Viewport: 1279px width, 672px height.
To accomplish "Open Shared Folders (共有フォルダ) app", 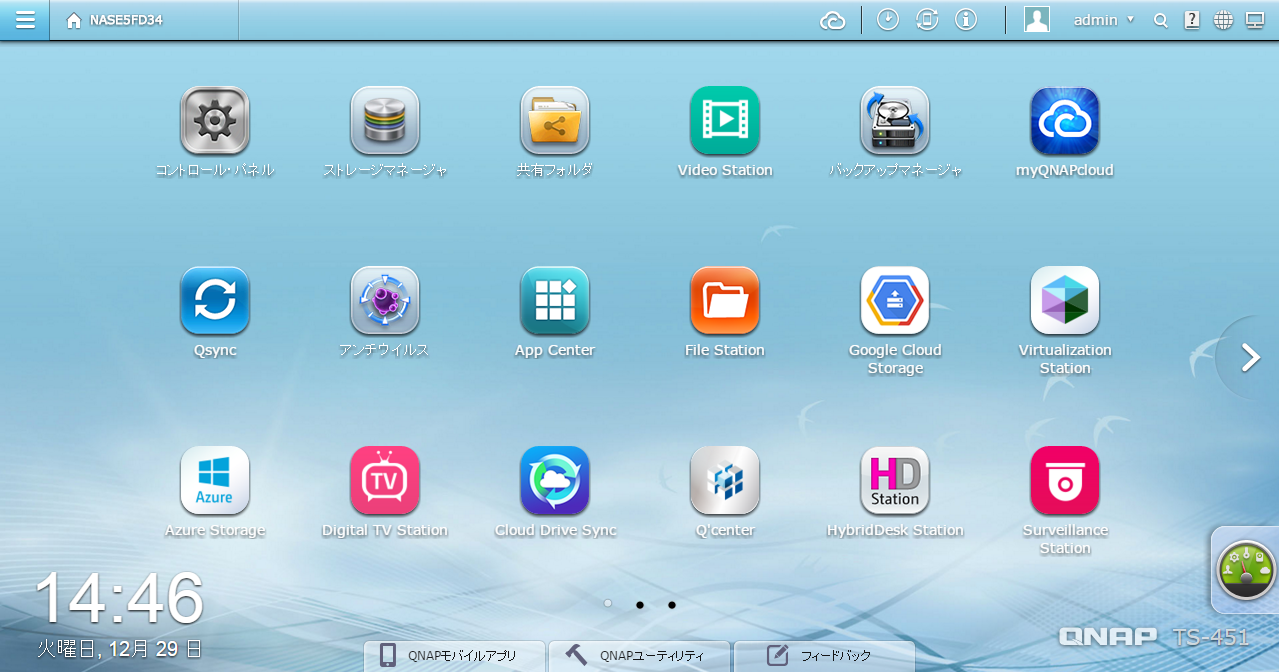I will [555, 120].
